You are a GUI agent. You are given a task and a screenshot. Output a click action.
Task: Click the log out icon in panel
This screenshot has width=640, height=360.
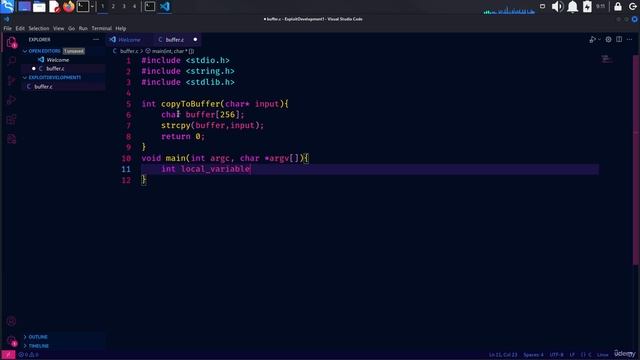633,7
